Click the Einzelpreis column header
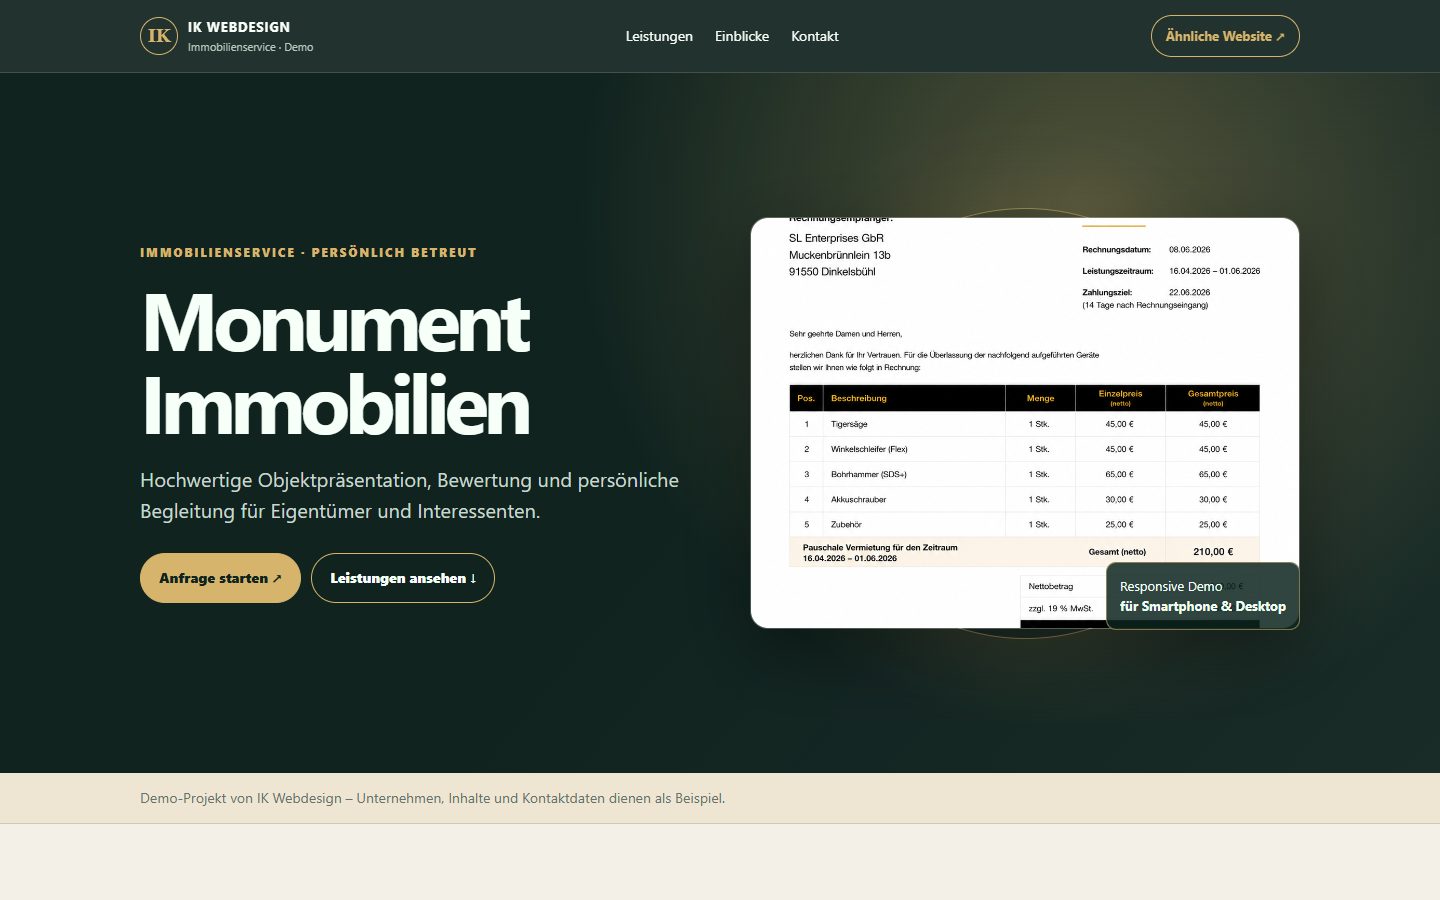Image resolution: width=1440 pixels, height=900 pixels. click(1120, 398)
